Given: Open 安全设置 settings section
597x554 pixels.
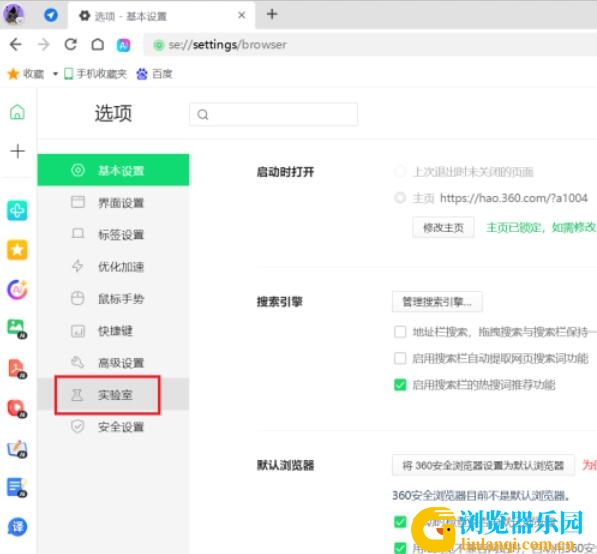Looking at the screenshot, I should pyautogui.click(x=113, y=427).
